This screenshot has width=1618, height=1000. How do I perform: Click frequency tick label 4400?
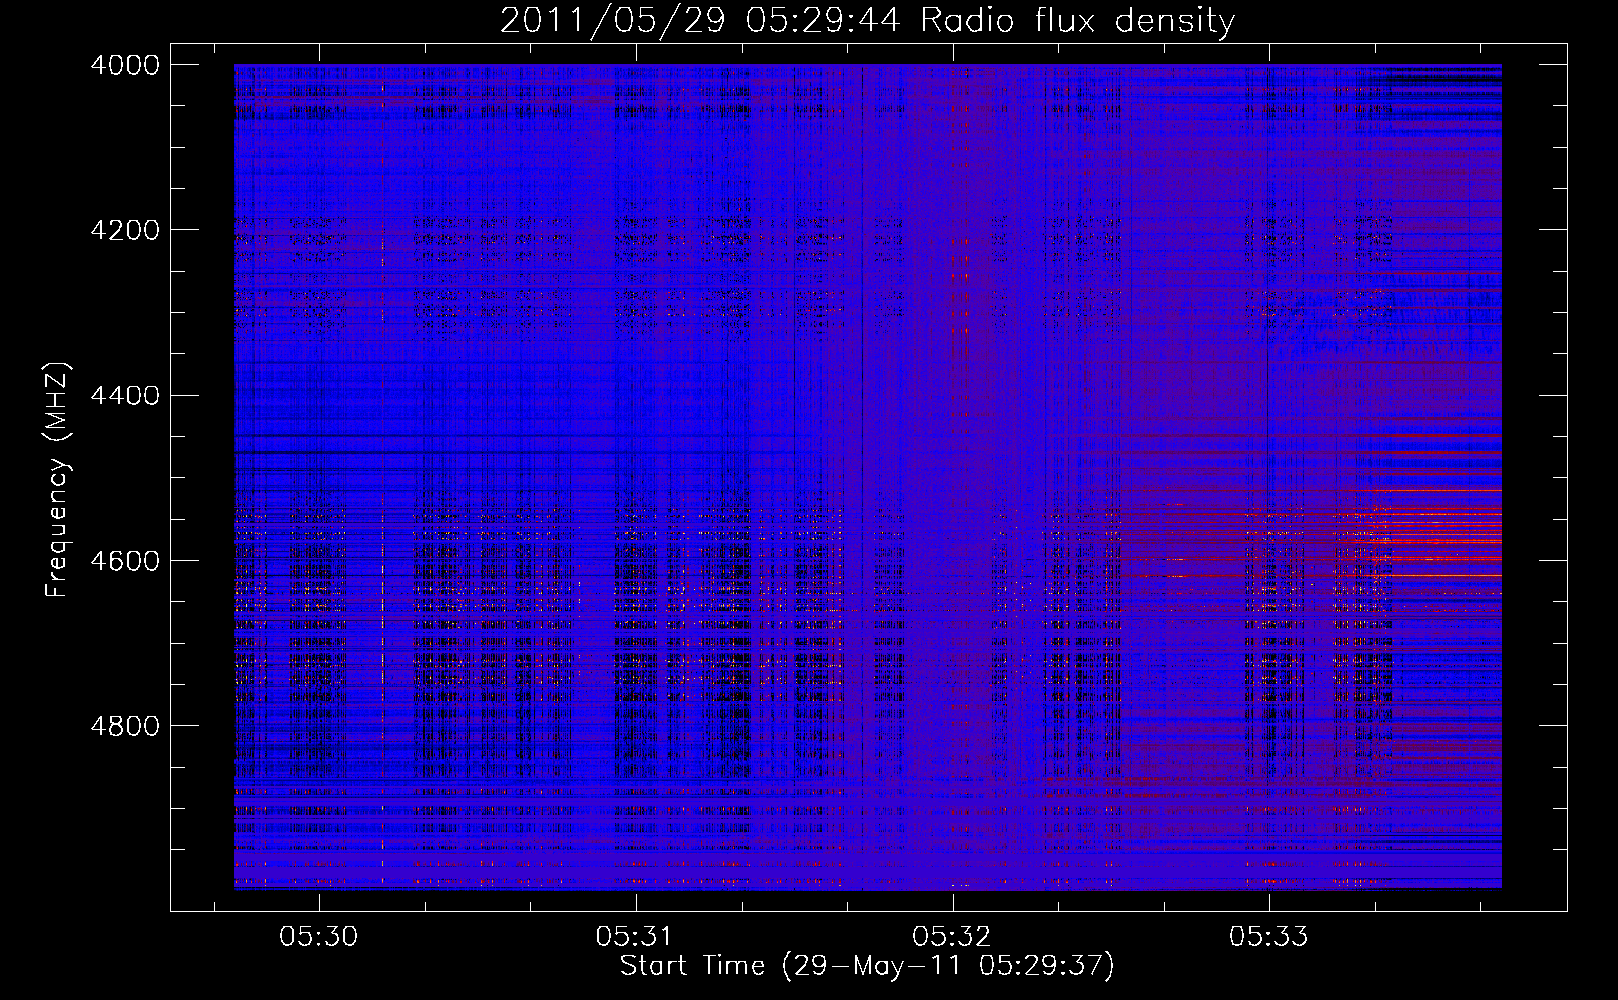coord(125,396)
